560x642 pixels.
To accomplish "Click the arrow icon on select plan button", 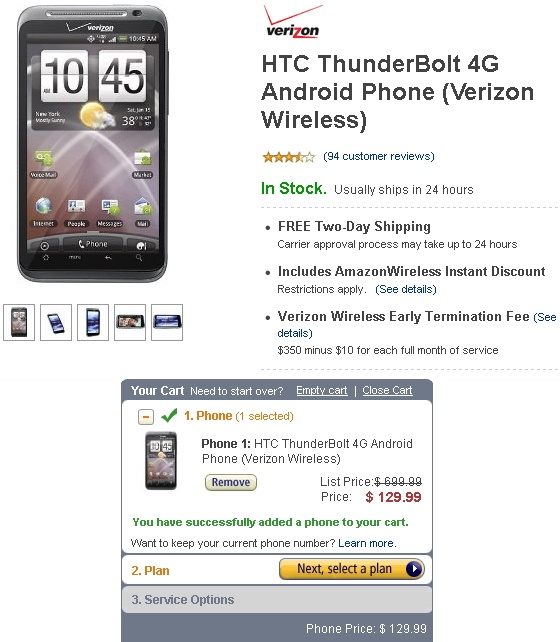I will click(x=414, y=569).
